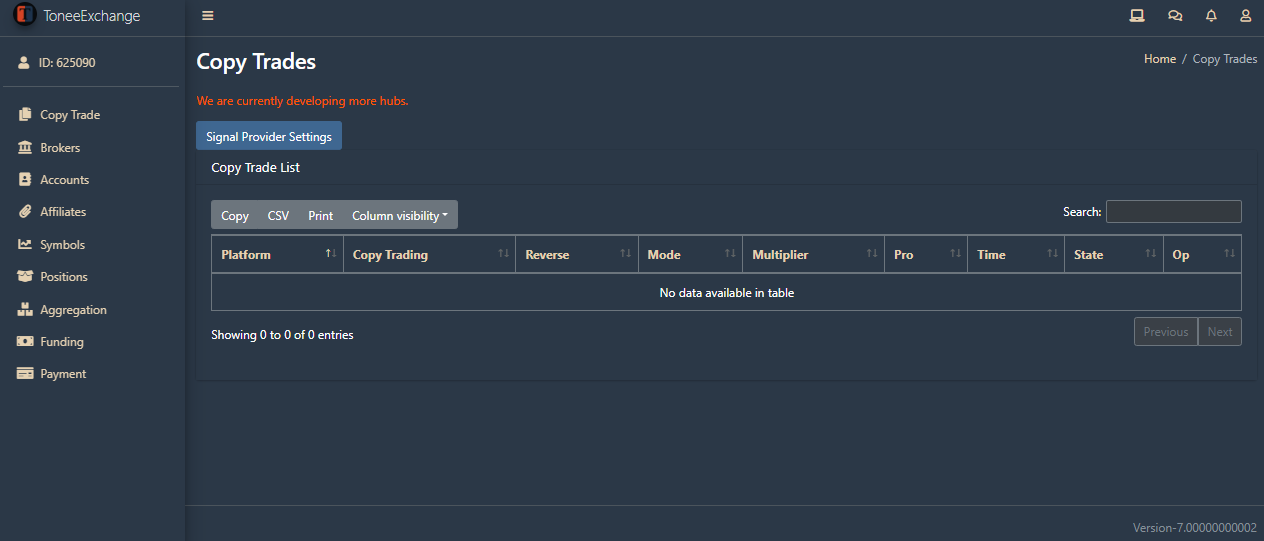Screen dimensions: 1264x541
Task: Export the table as CSV
Action: [x=278, y=215]
